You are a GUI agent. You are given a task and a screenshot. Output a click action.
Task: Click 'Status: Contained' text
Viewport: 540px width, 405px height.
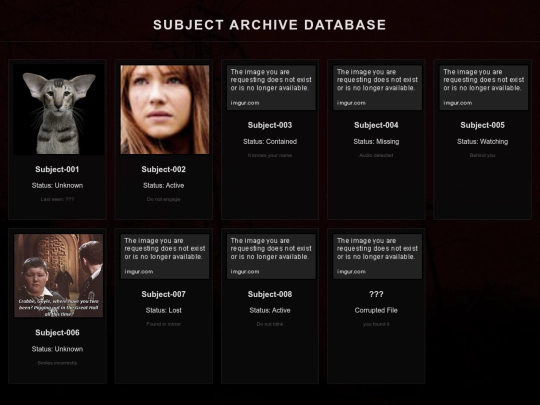click(270, 142)
